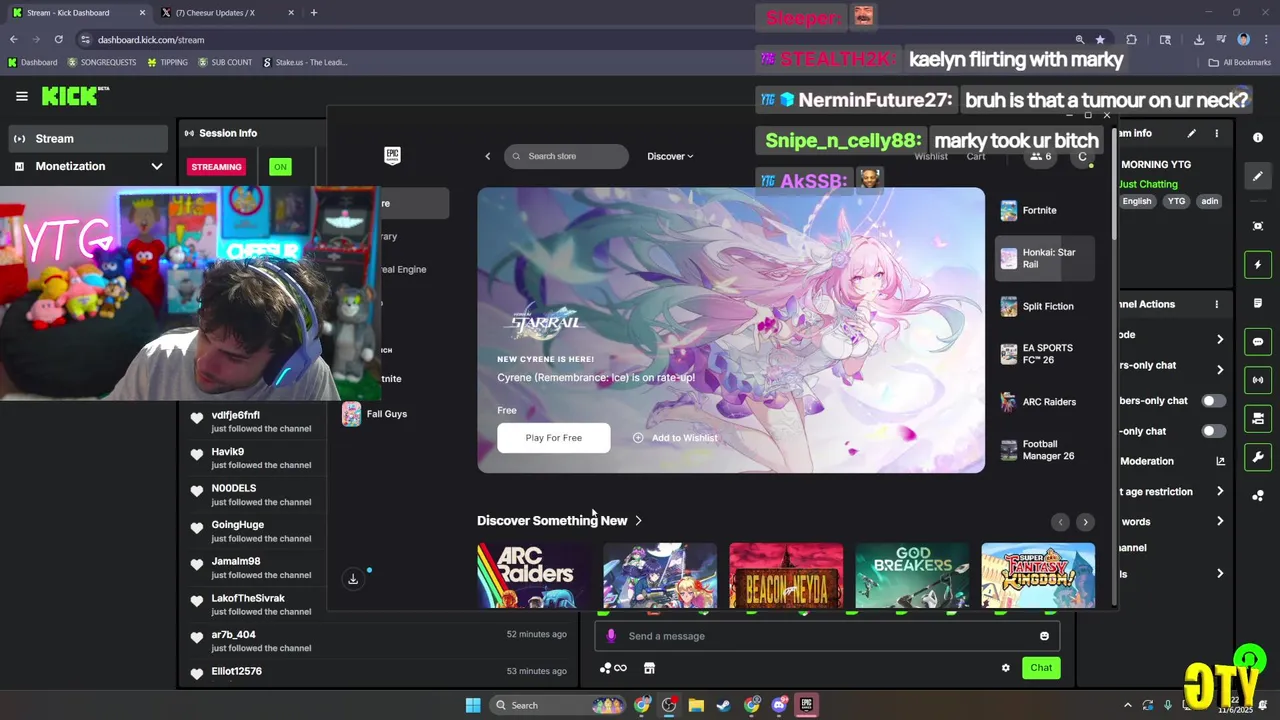Expand banned words chevron
1280x720 pixels.
point(1220,521)
